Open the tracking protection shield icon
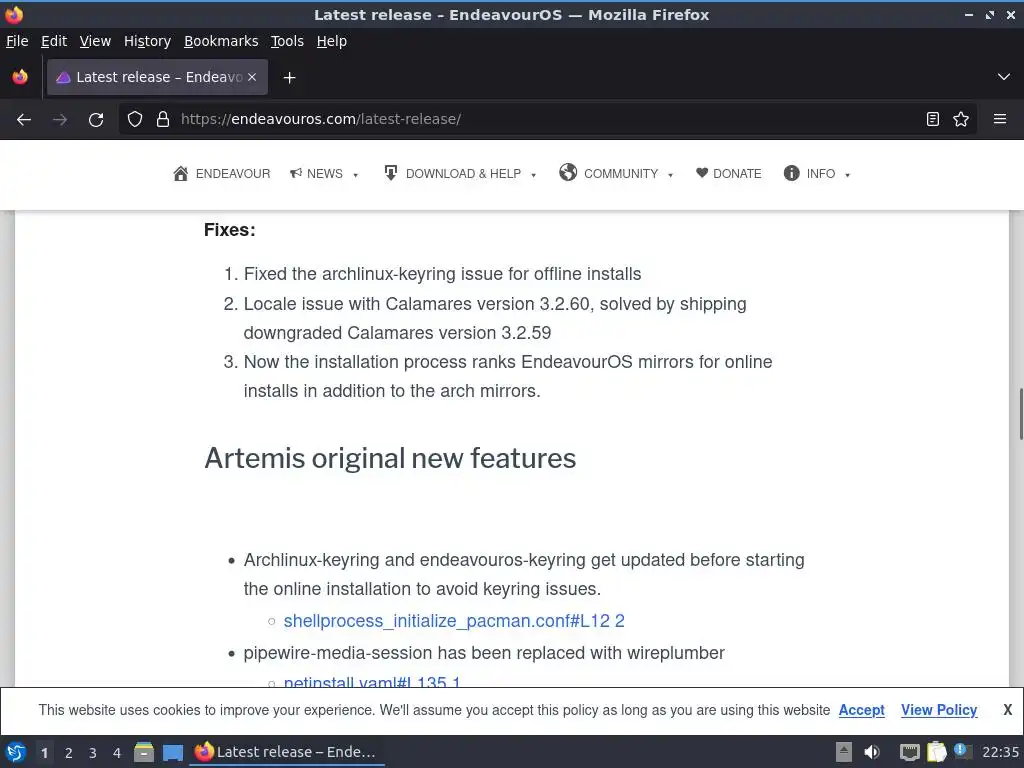The height and width of the screenshot is (768, 1024). pyautogui.click(x=135, y=119)
